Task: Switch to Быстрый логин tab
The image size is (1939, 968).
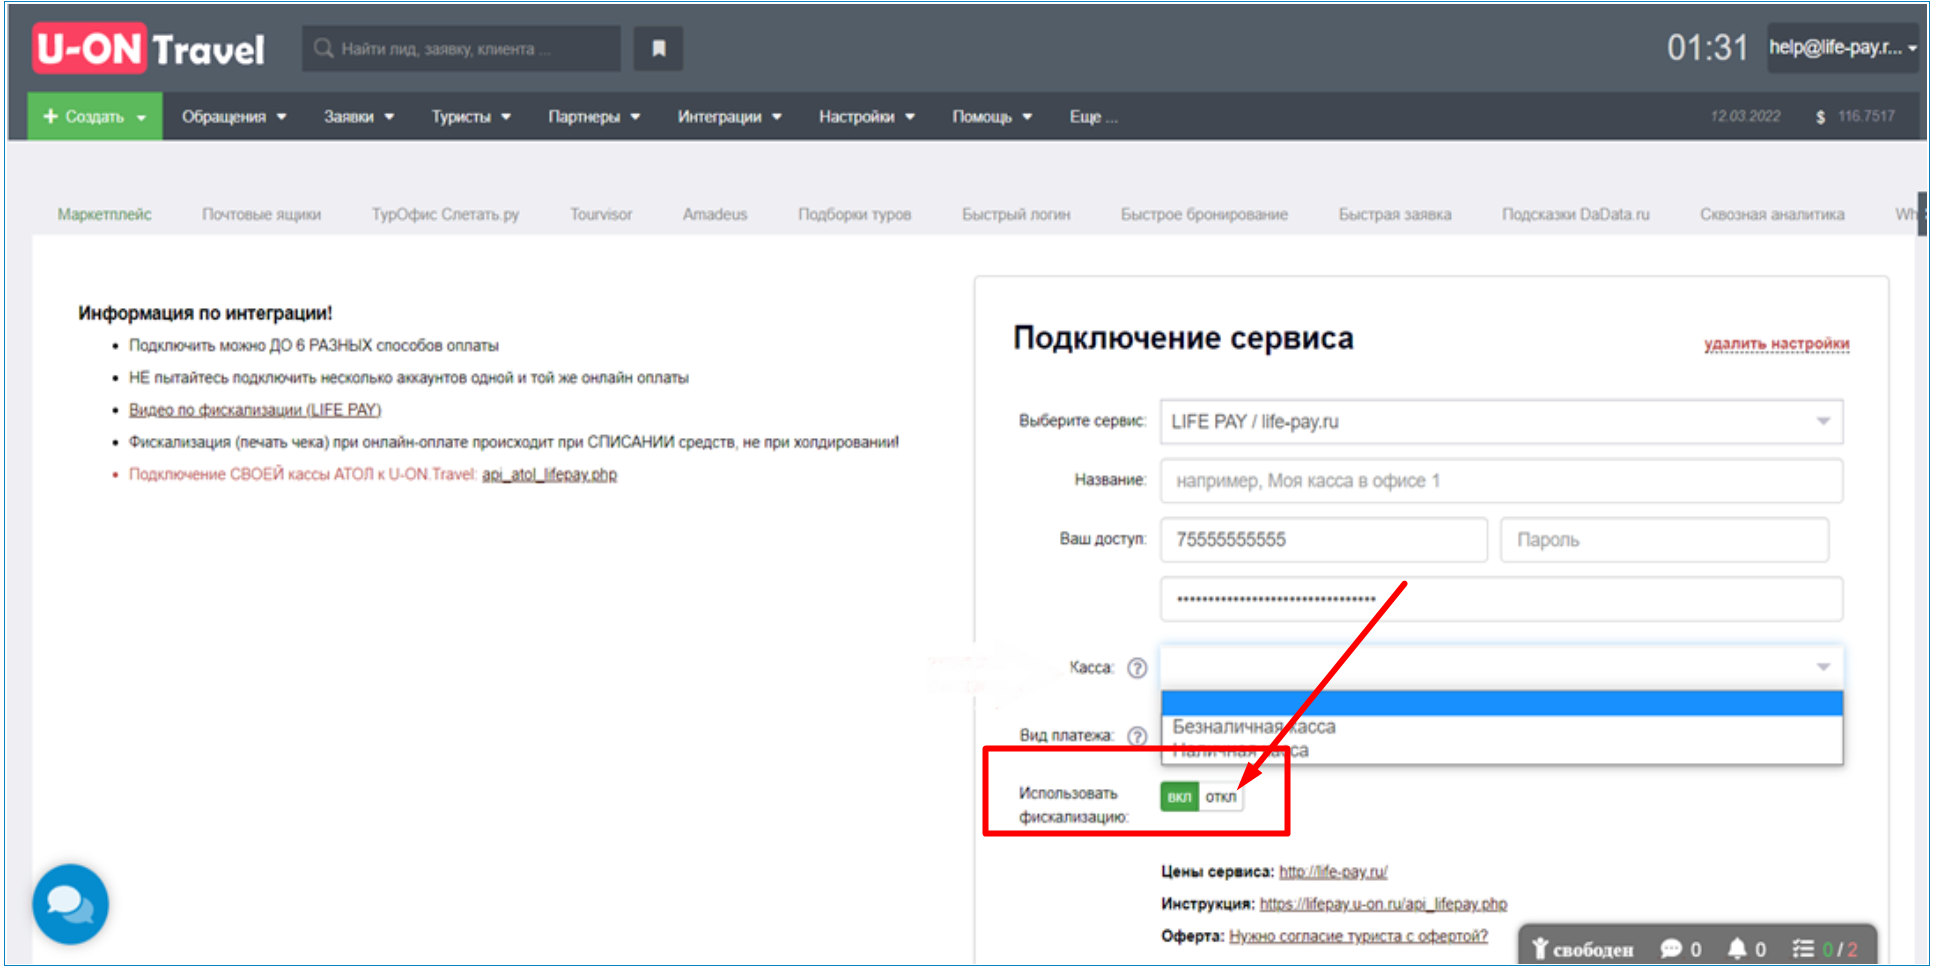Action: pyautogui.click(x=1016, y=214)
